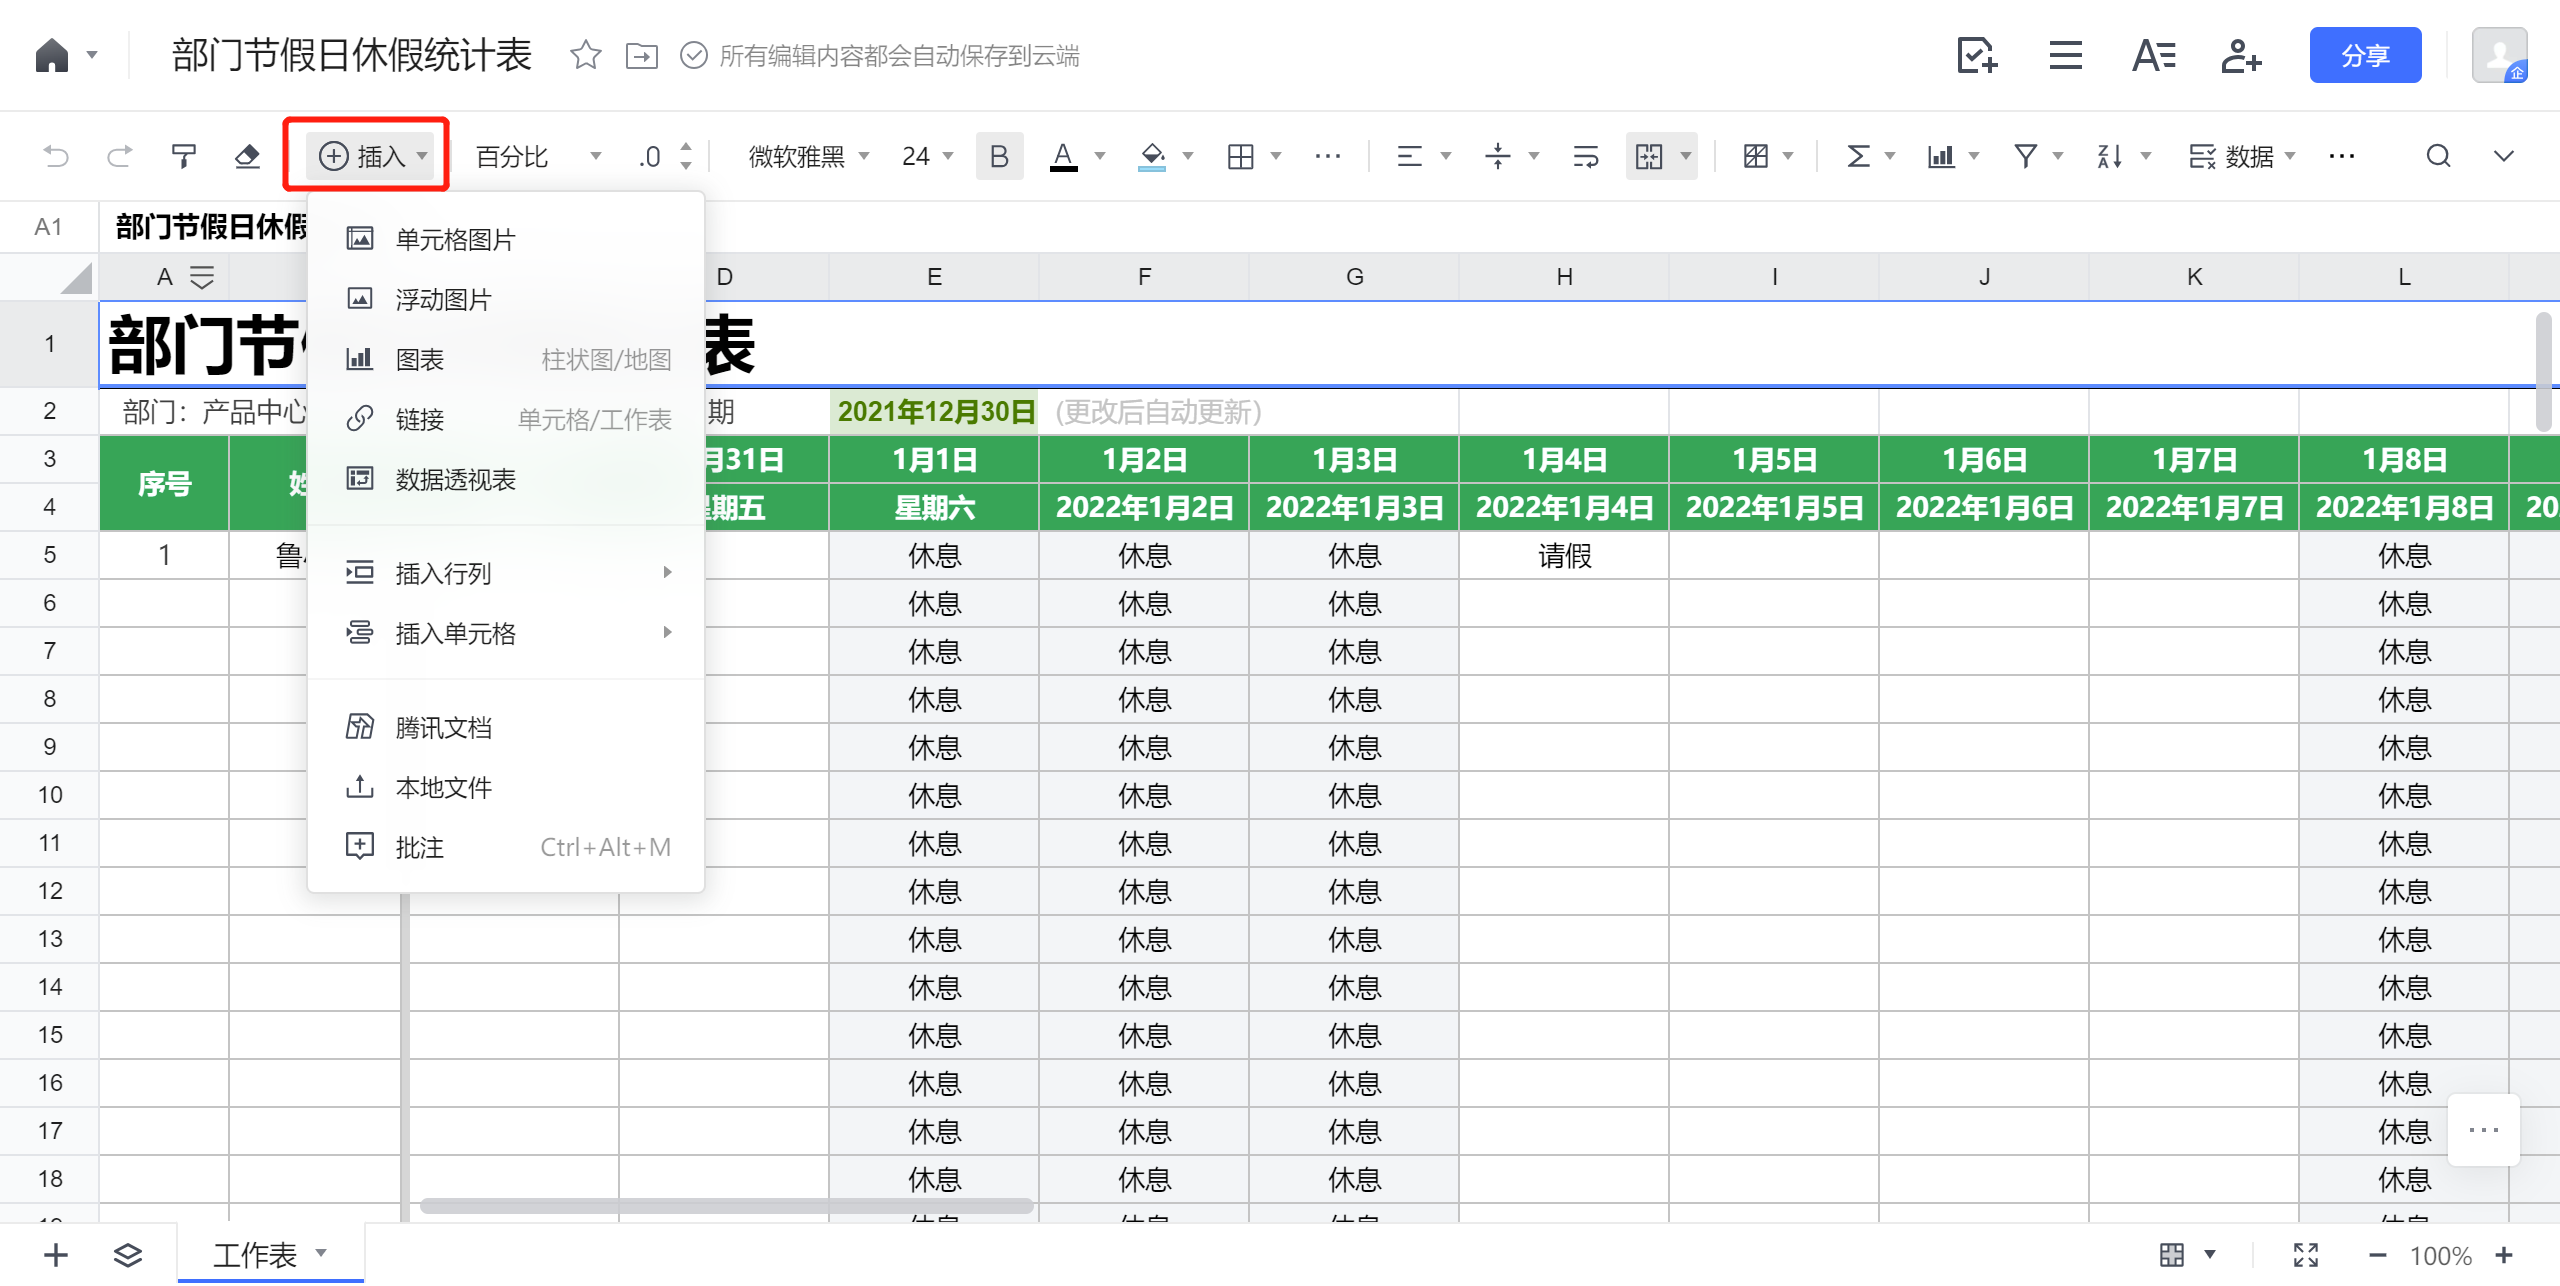The image size is (2560, 1286).
Task: Click the blue 分享 button
Action: [2364, 55]
